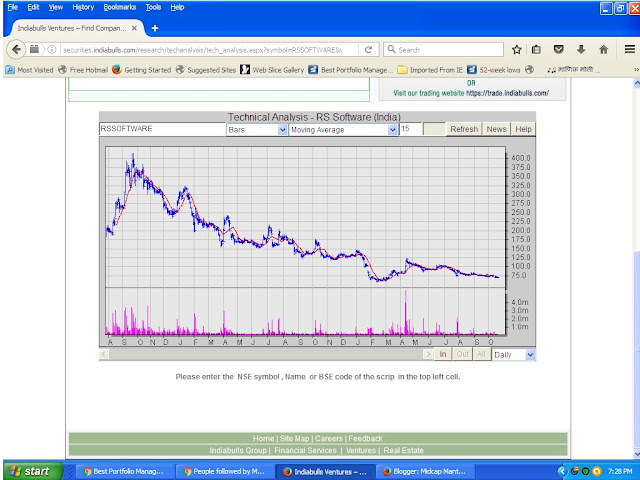Viewport: 640px width, 480px height.
Task: Click the Most Visited bookmark icon
Action: pyautogui.click(x=10, y=70)
